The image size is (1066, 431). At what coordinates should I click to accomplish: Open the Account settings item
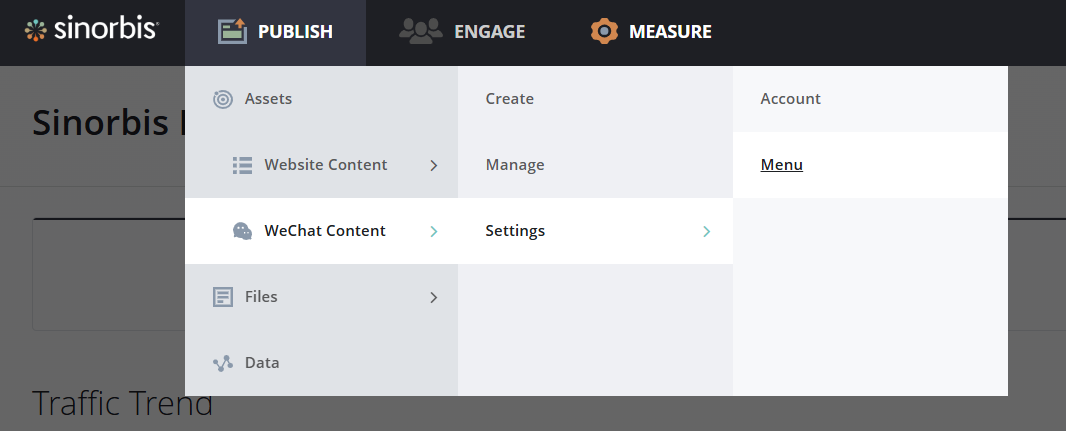tap(790, 99)
